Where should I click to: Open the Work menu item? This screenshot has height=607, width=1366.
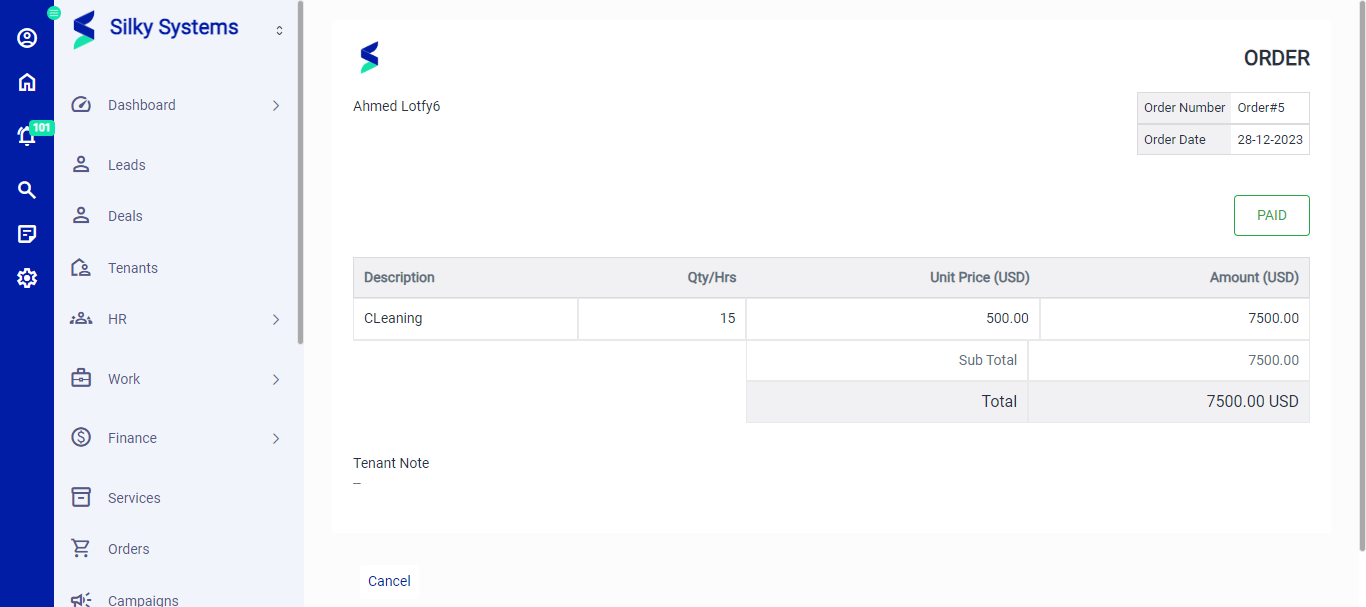point(177,379)
